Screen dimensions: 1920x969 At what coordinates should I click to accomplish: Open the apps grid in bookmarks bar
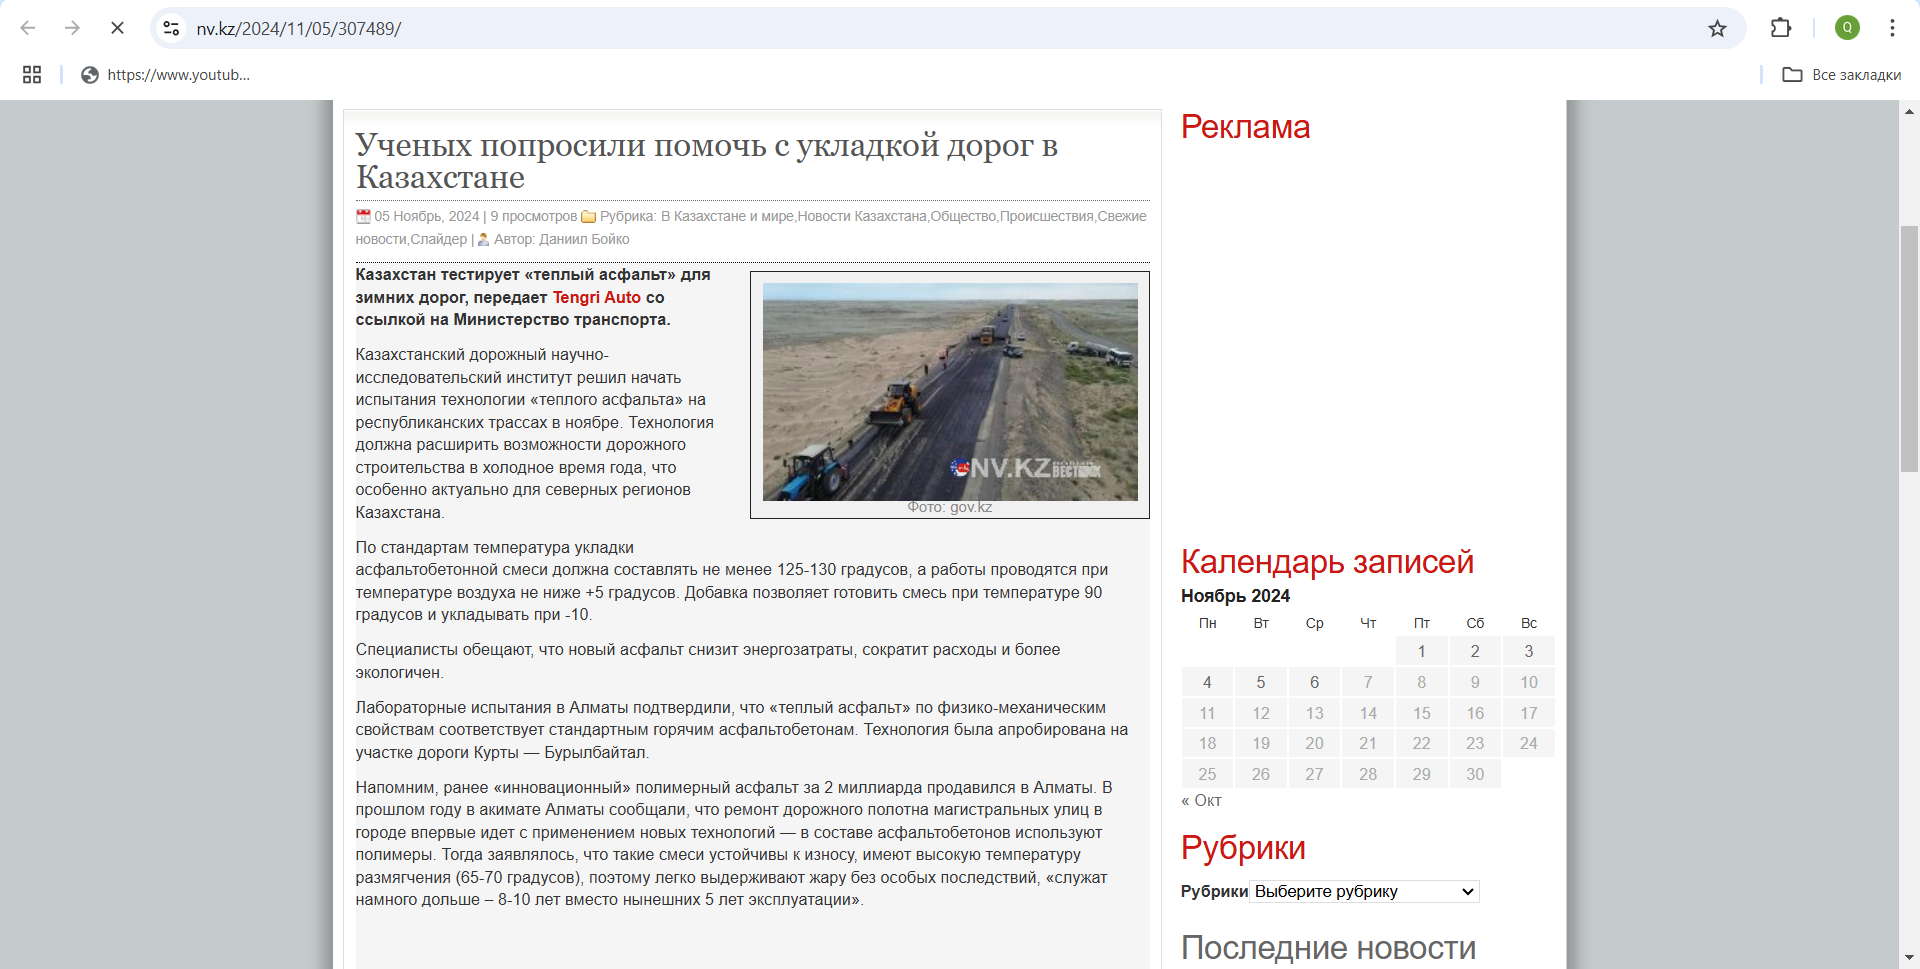(x=32, y=75)
